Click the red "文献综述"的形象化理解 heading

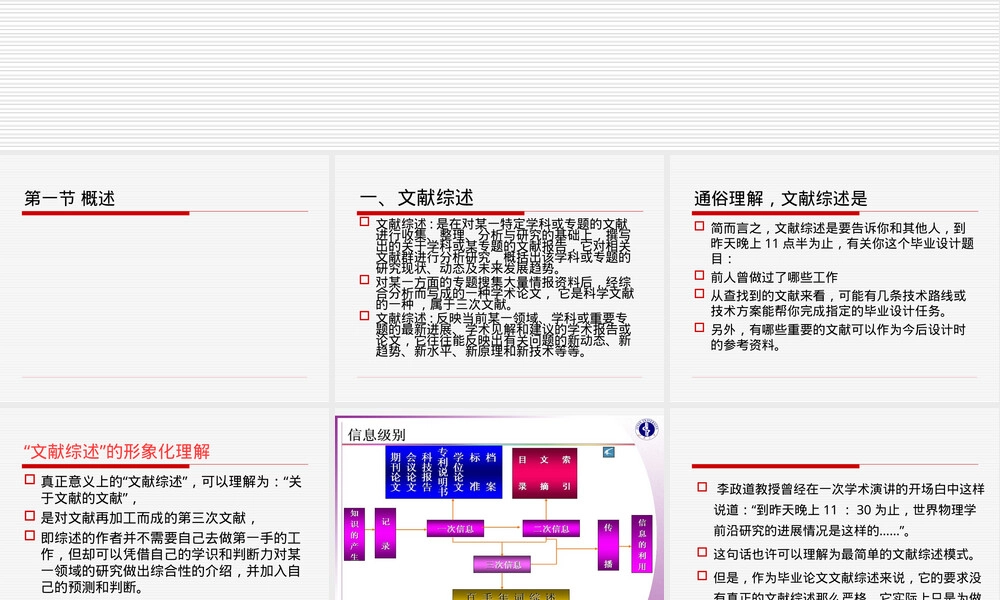pyautogui.click(x=117, y=451)
